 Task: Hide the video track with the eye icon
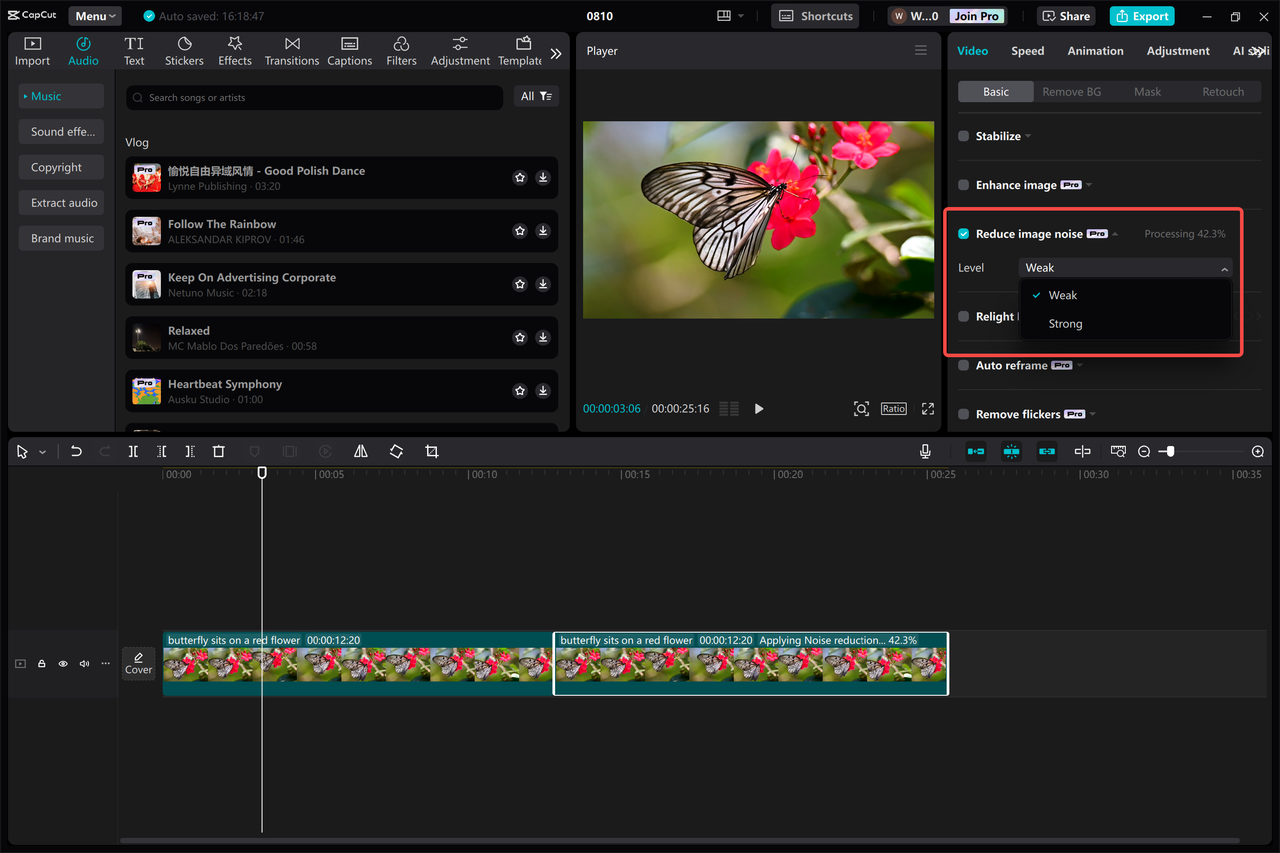(62, 663)
